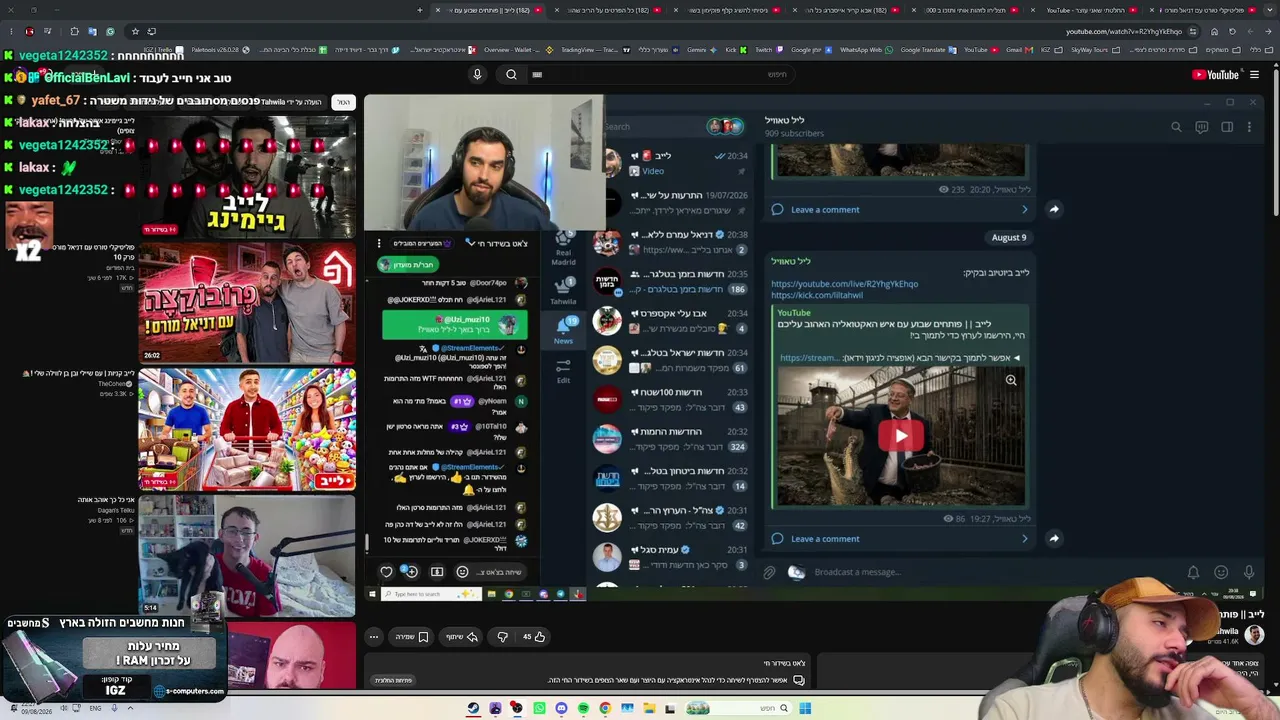Viewport: 1280px width, 720px height.
Task: Click the Telegram voice message microphone
Action: pos(1249,572)
